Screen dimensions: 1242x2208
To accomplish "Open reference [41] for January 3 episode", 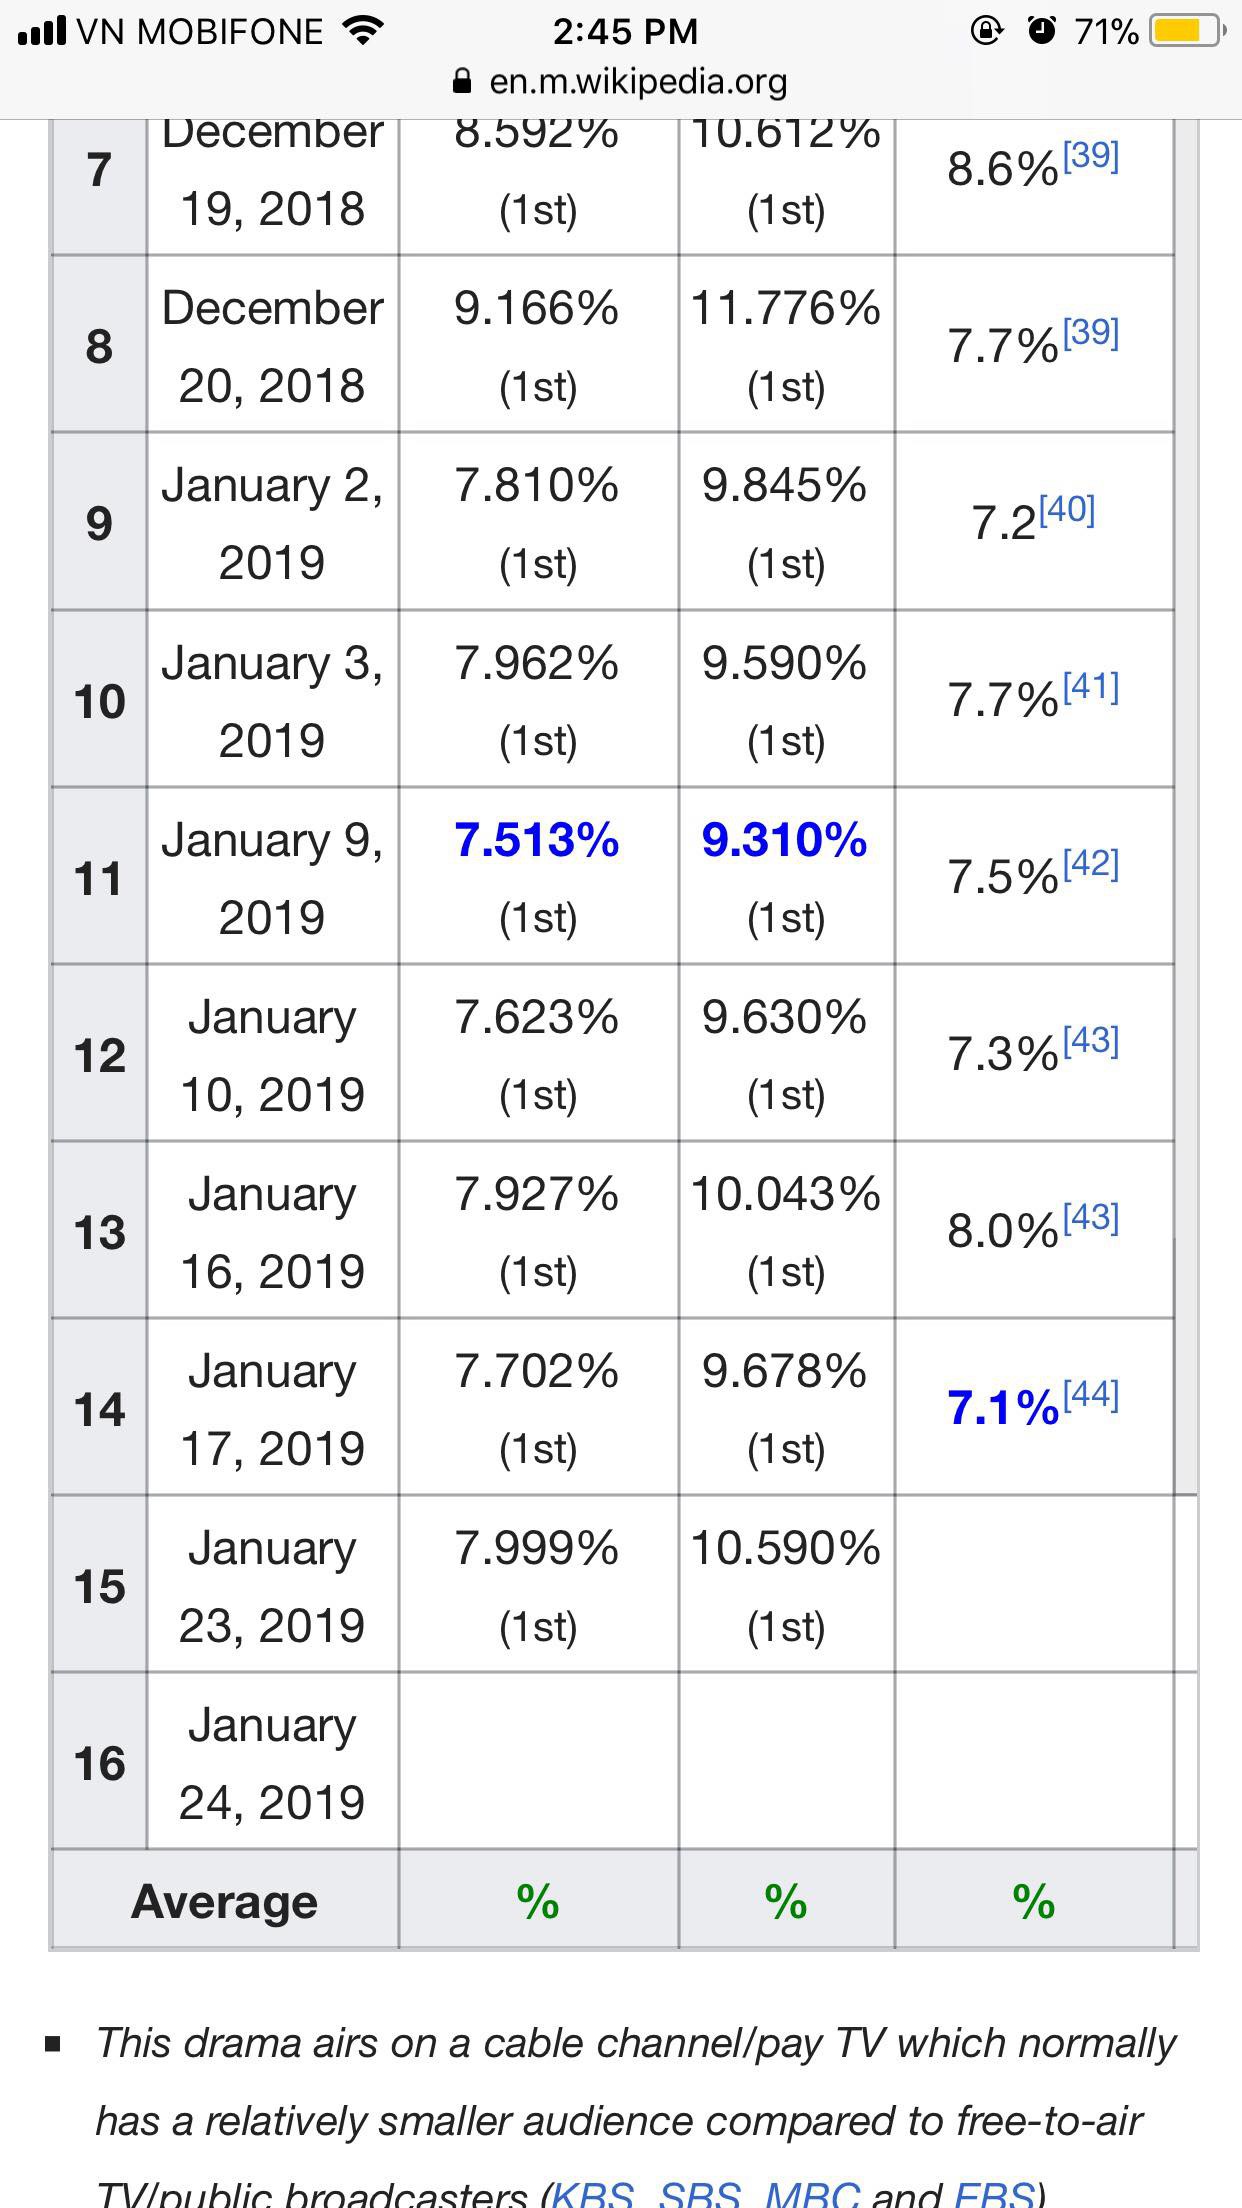I will click(1090, 687).
